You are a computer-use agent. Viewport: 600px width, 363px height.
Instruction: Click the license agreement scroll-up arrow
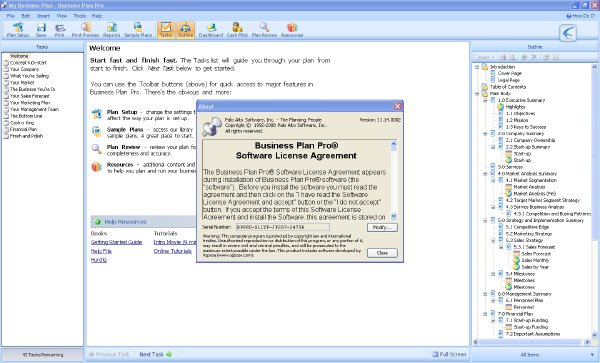tap(394, 145)
